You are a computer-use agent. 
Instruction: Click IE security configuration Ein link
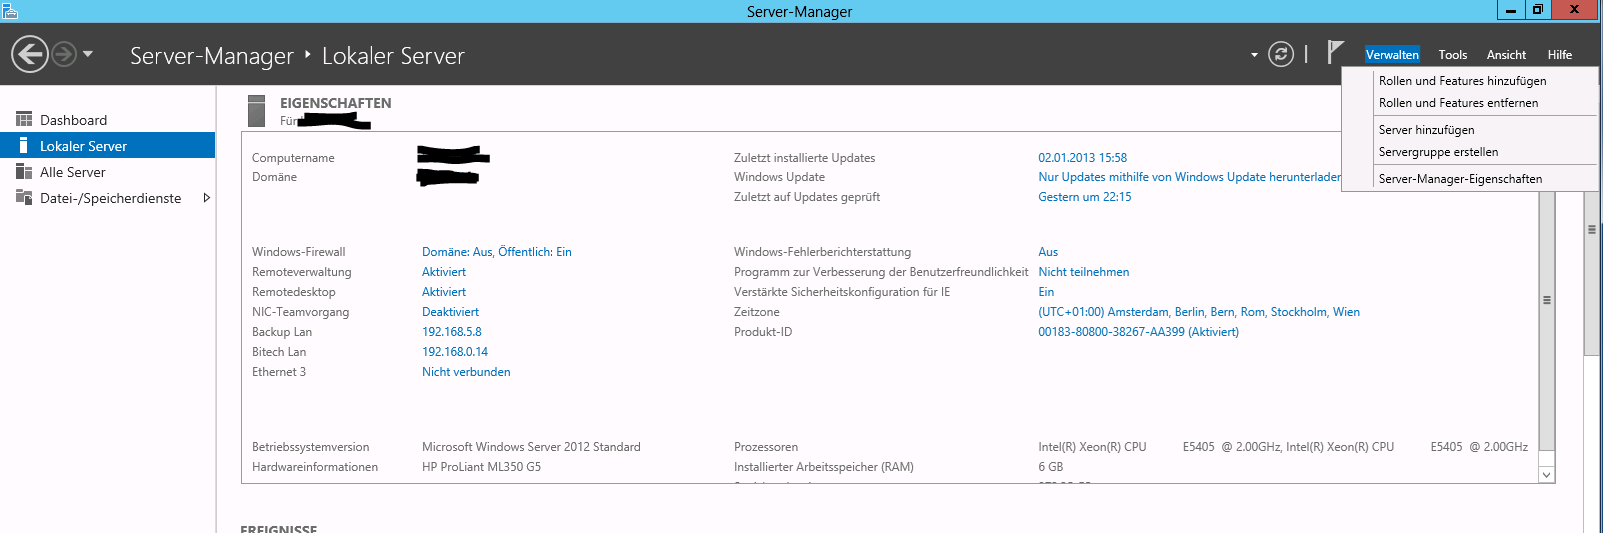click(1046, 292)
